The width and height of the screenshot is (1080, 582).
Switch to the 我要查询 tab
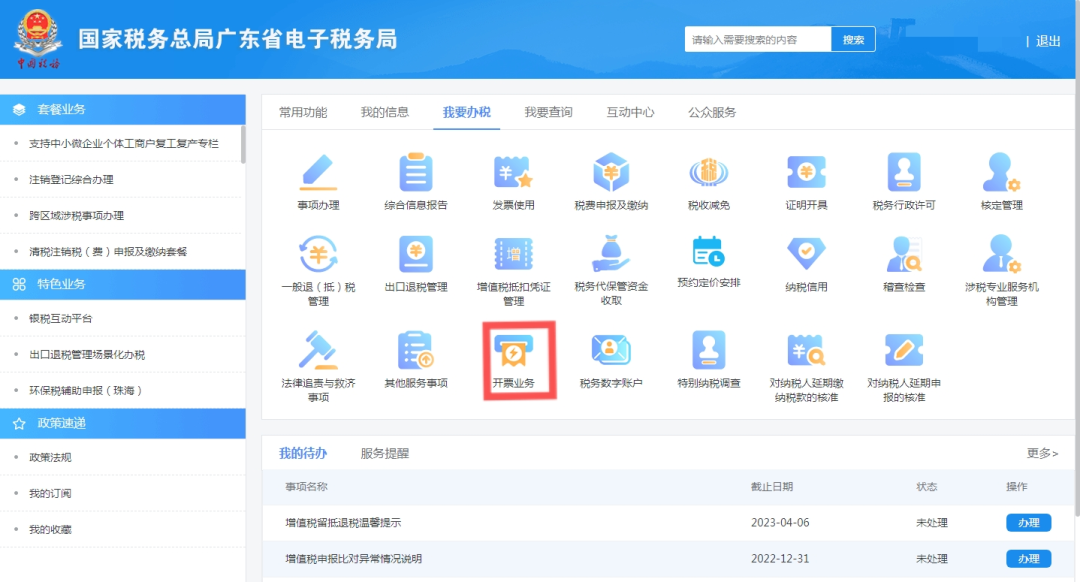point(548,112)
